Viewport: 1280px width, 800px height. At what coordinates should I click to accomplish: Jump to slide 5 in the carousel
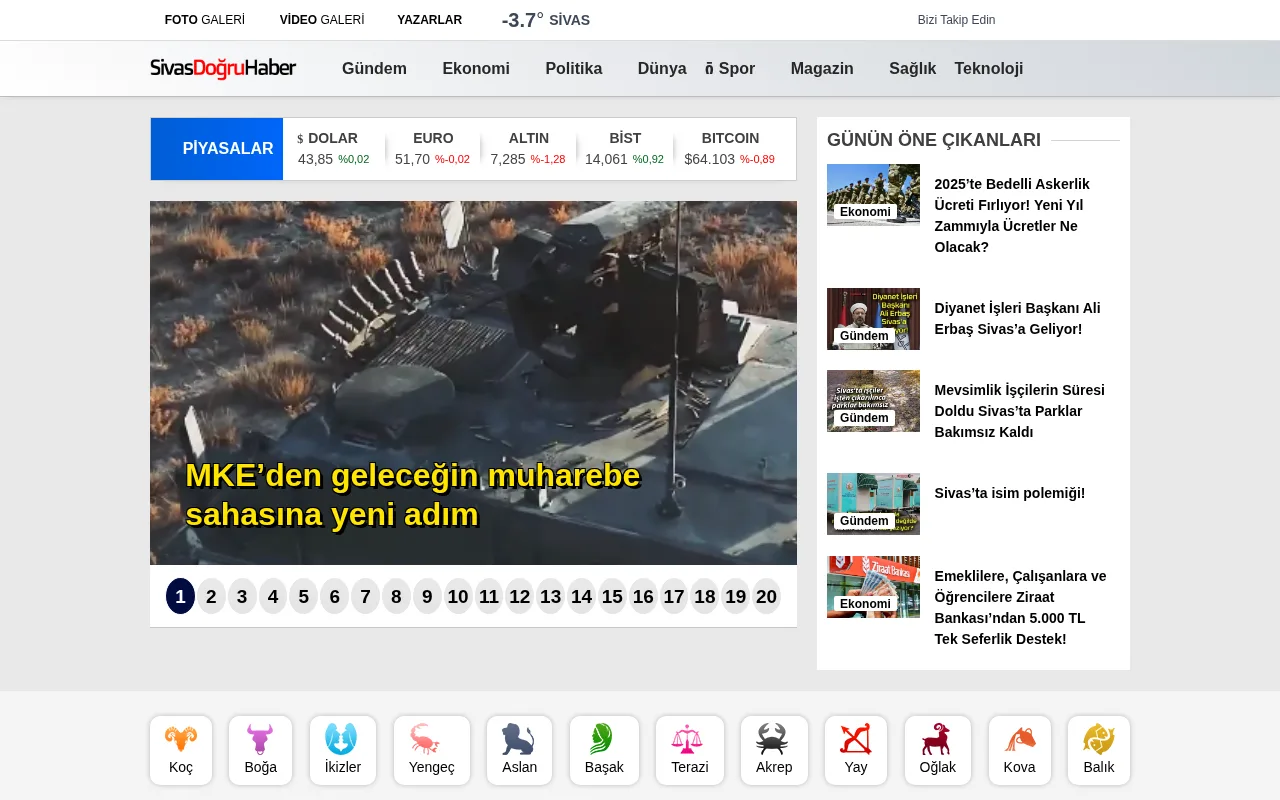(x=303, y=596)
